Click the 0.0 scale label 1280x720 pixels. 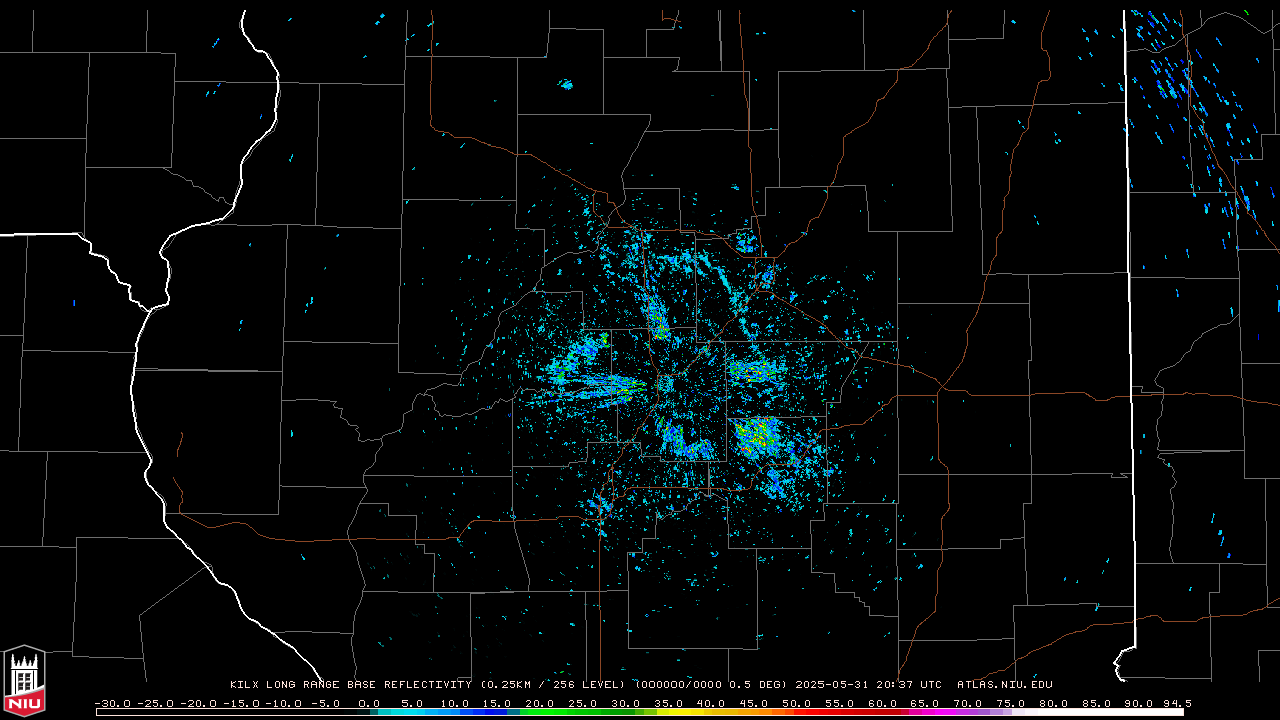pyautogui.click(x=369, y=703)
